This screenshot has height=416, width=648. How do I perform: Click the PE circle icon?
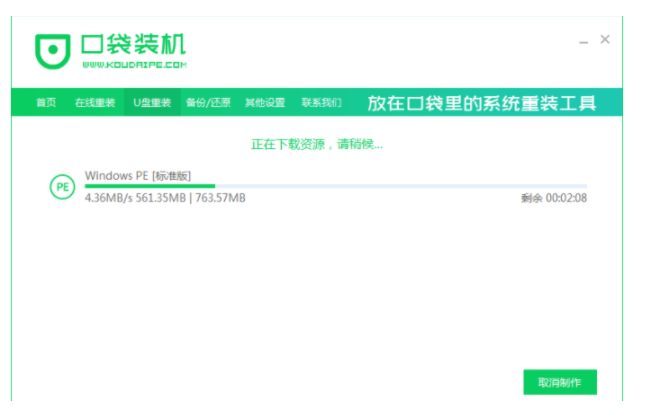click(62, 187)
